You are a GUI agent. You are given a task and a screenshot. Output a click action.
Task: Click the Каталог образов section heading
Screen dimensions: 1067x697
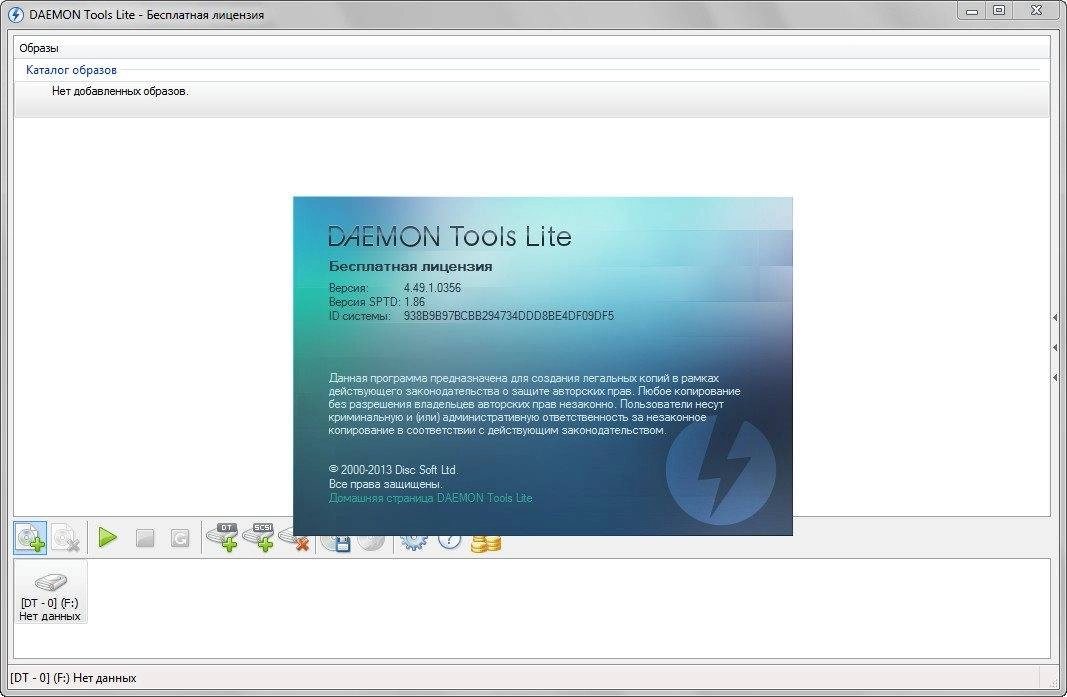click(x=71, y=69)
